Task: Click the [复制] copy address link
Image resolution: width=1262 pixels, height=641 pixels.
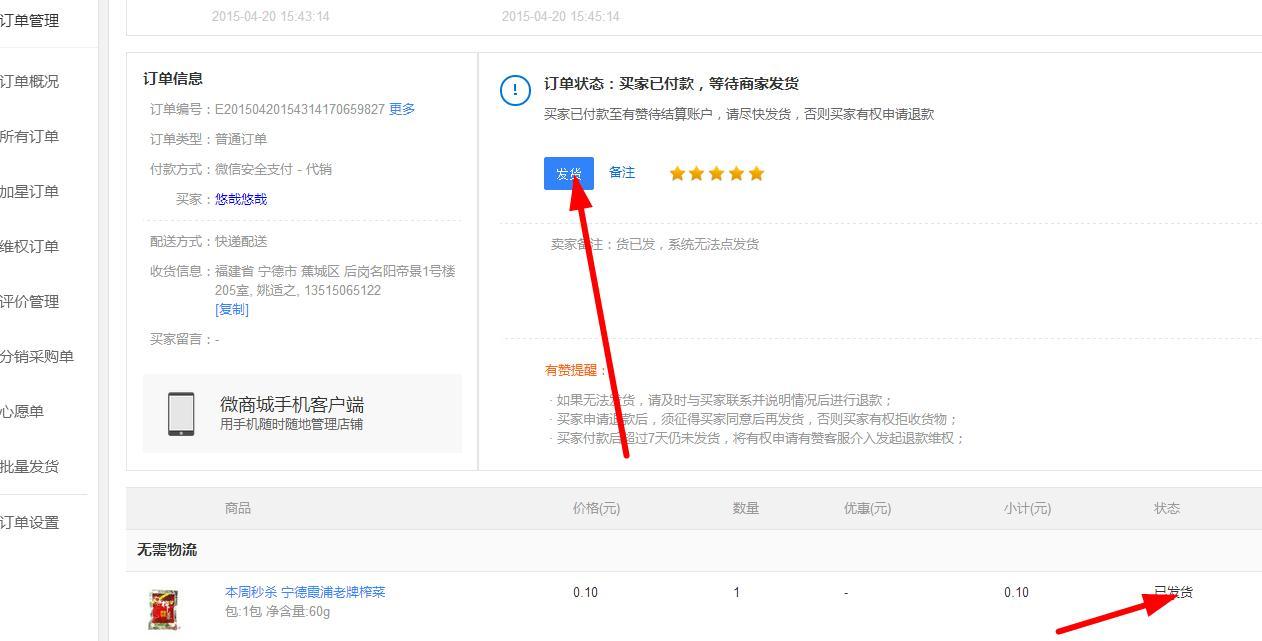Action: click(232, 309)
